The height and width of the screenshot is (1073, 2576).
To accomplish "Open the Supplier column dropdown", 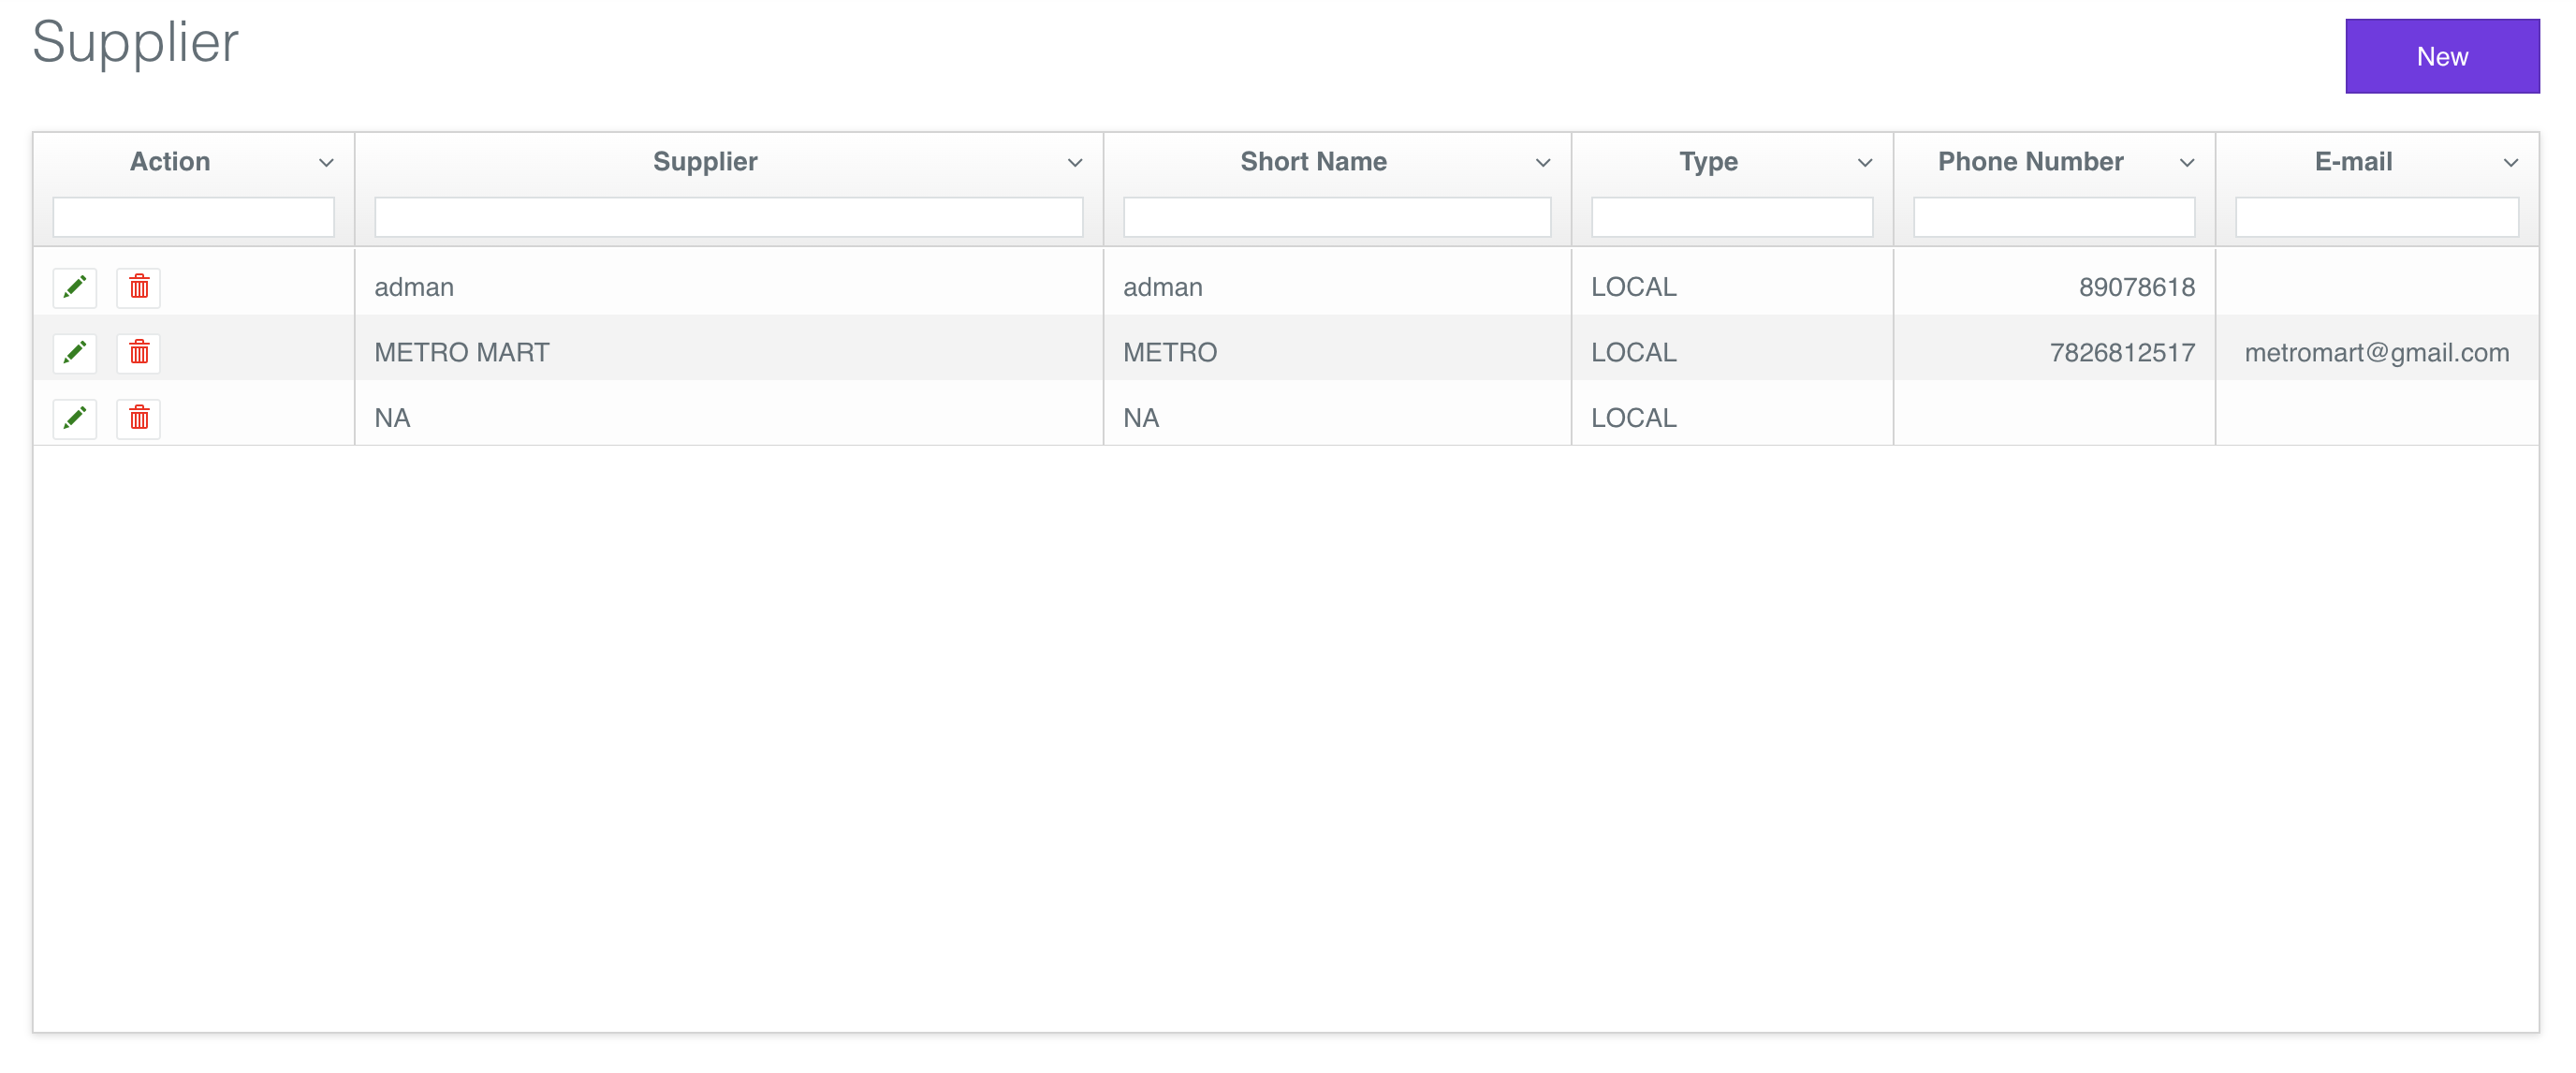I will click(1075, 161).
